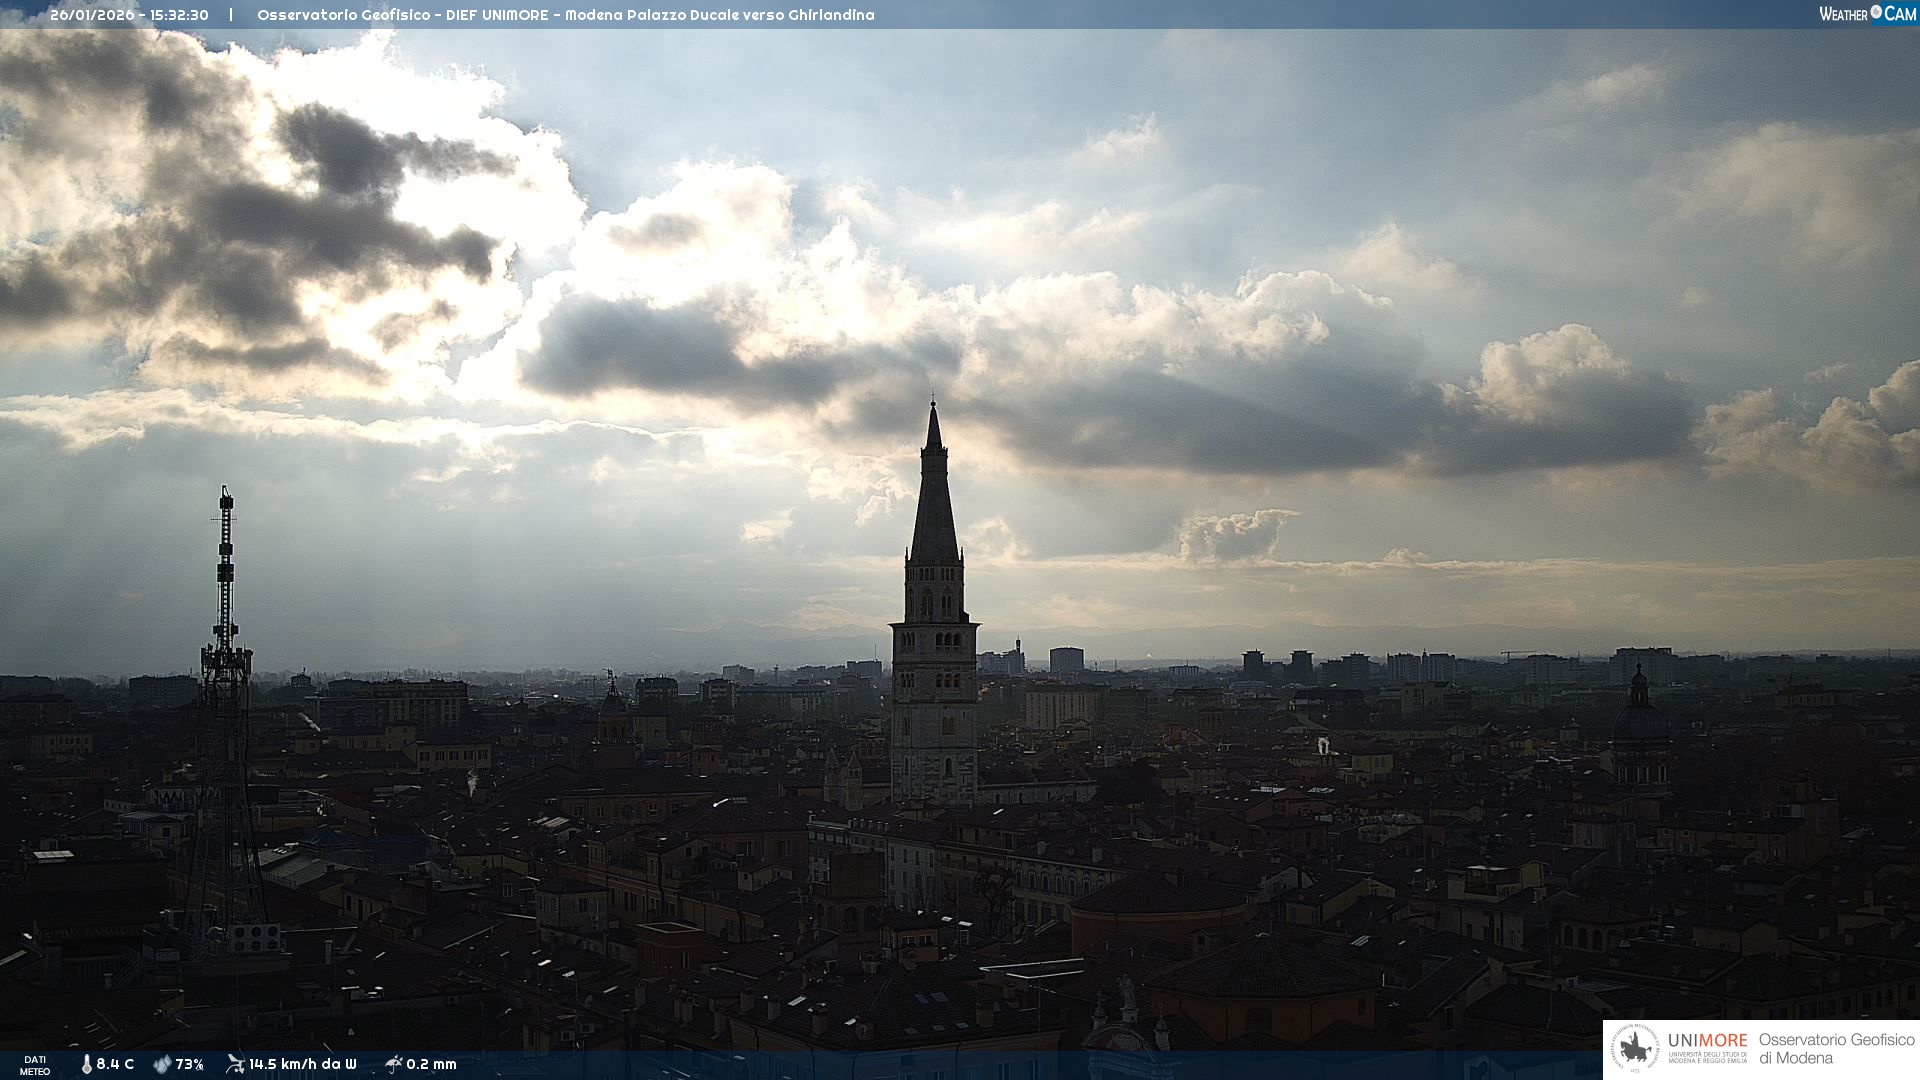1920x1080 pixels.
Task: Click the thermometer temperature icon
Action: click(x=86, y=1064)
